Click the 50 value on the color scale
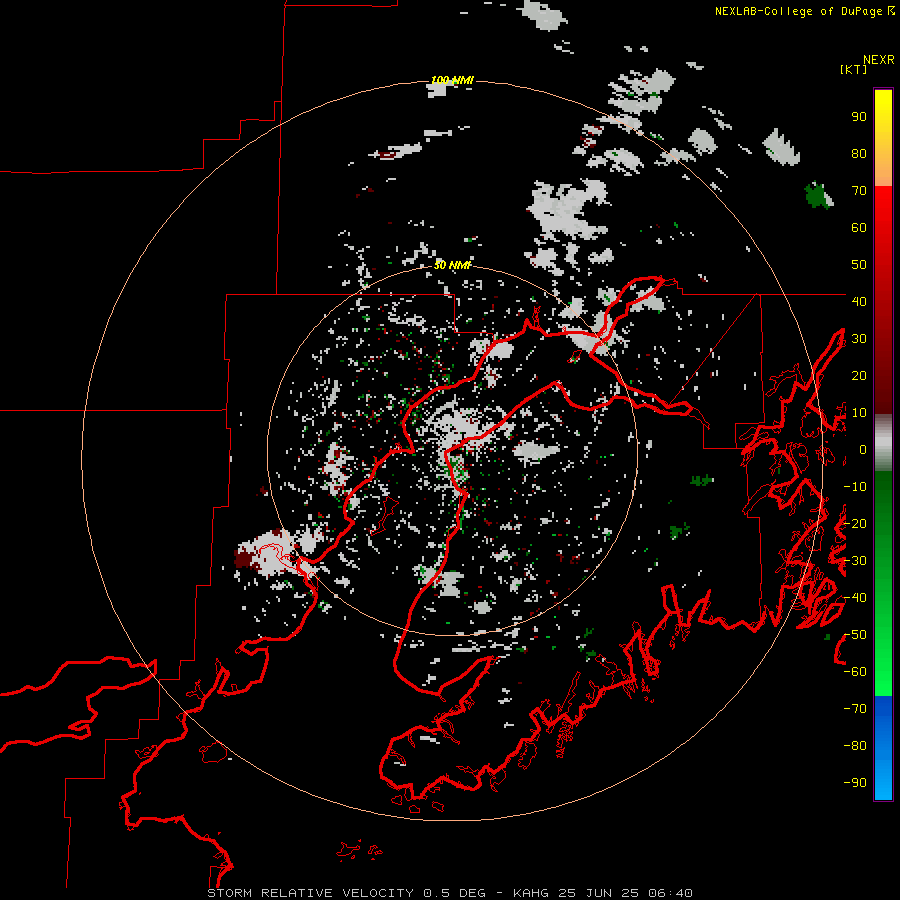The height and width of the screenshot is (900, 900). pyautogui.click(x=859, y=265)
